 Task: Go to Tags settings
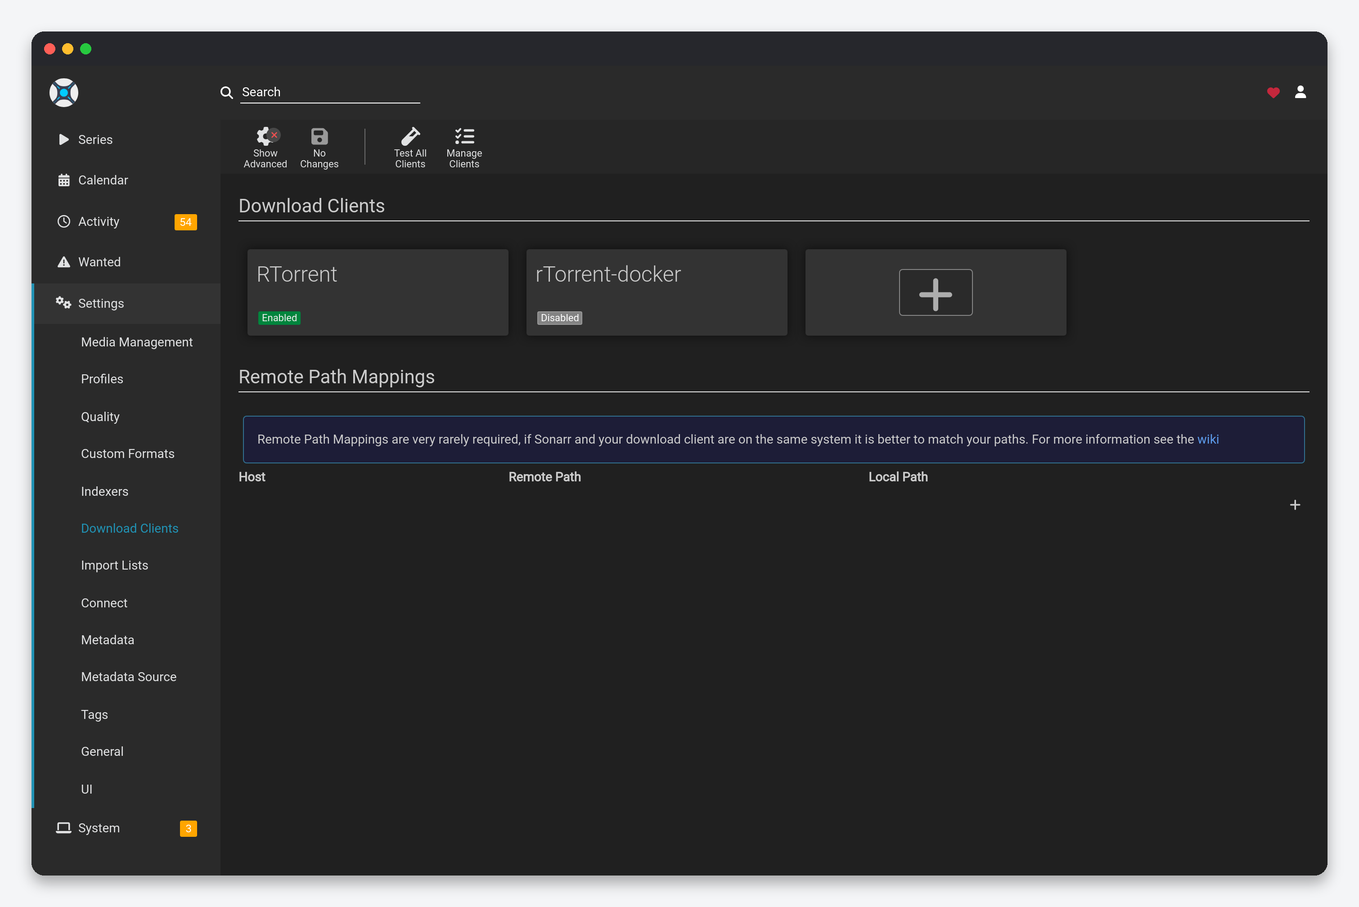pos(94,715)
